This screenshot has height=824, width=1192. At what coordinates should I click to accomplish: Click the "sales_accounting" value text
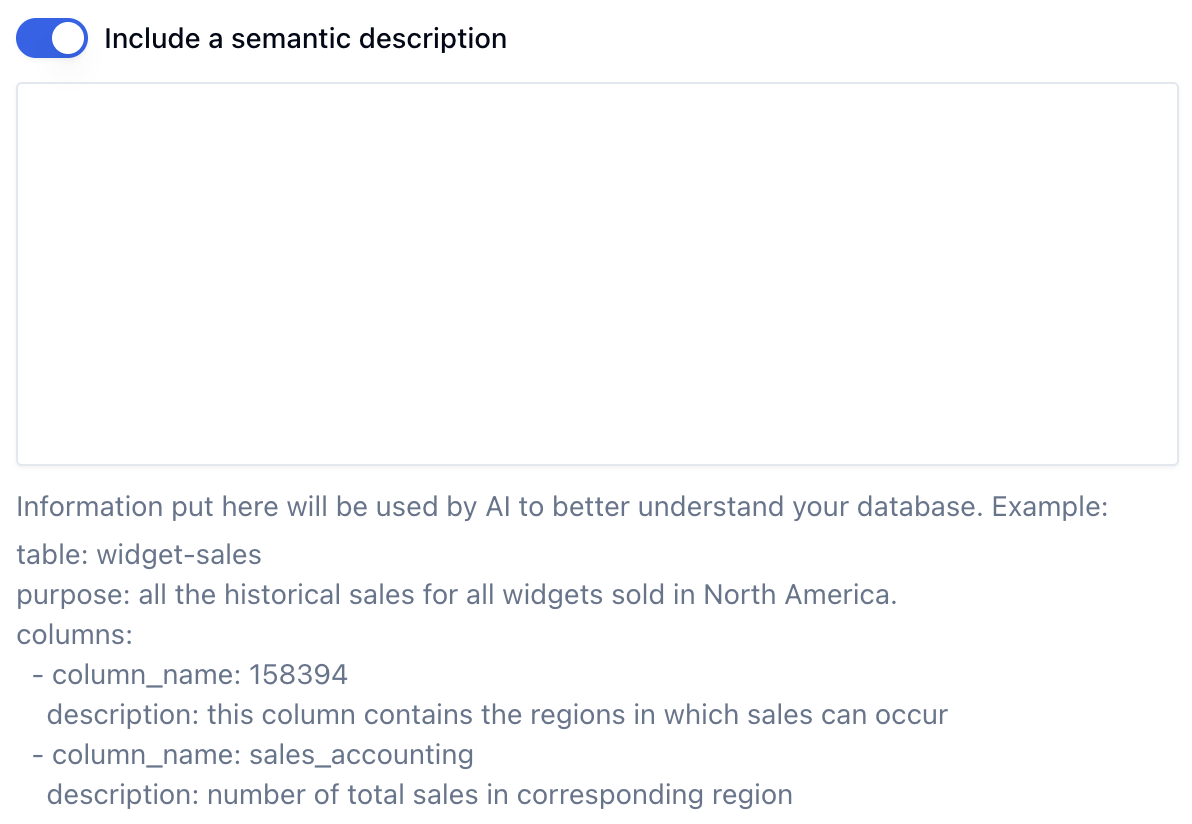361,754
